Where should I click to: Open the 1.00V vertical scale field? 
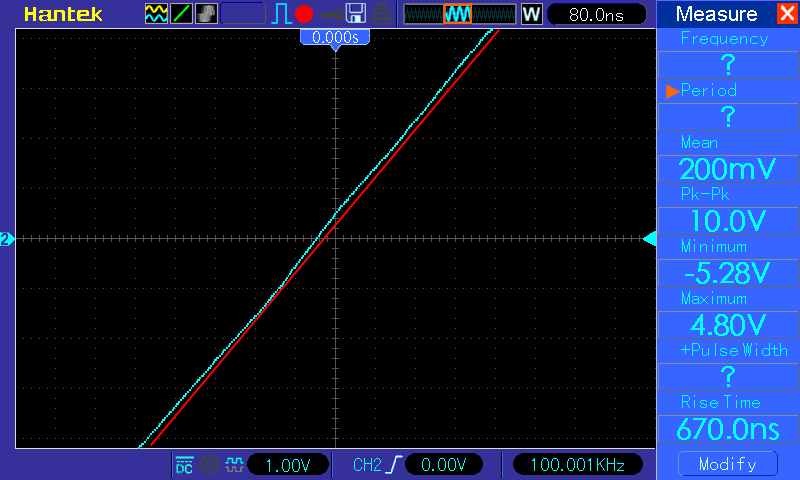click(x=288, y=465)
